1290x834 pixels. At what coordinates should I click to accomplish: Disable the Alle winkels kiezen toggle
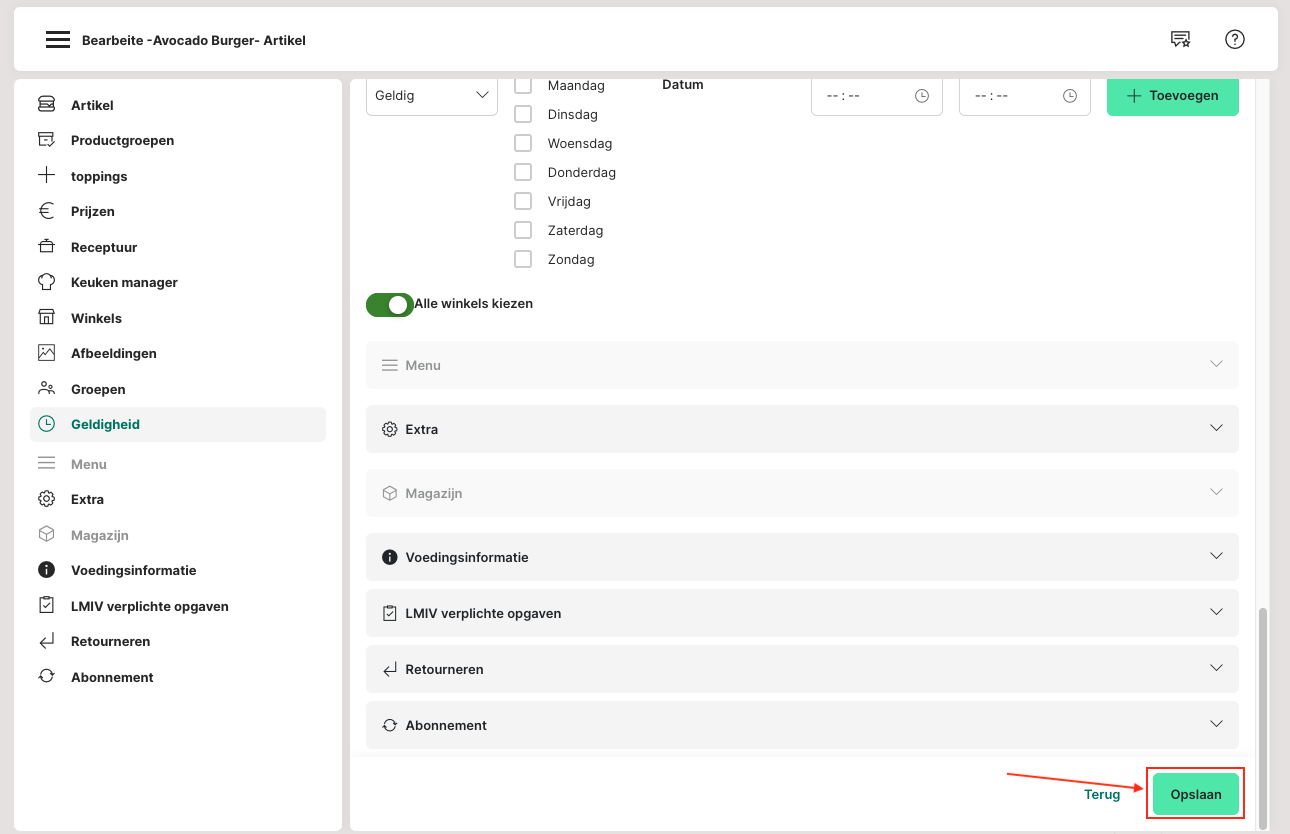[x=390, y=304]
